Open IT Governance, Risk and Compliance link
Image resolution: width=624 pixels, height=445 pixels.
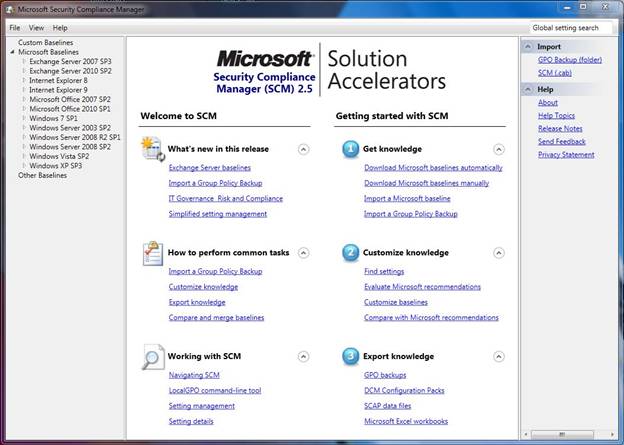coord(226,199)
